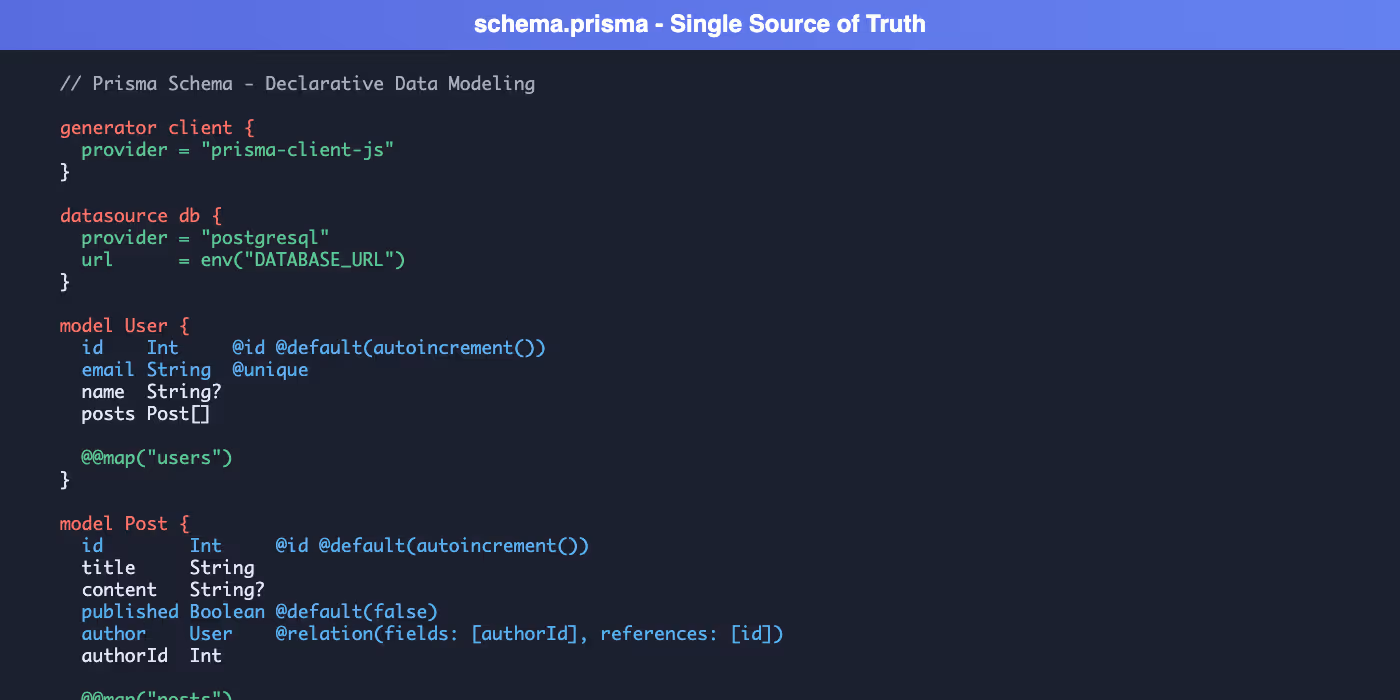This screenshot has height=700, width=1400.
Task: Click the @@map("users") attribute
Action: click(157, 458)
